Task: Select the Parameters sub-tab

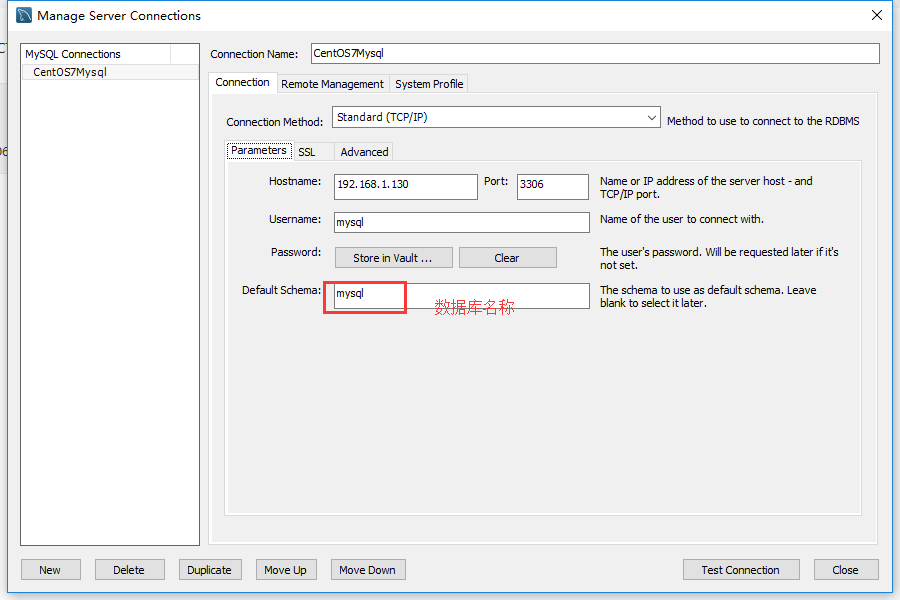Action: (x=259, y=150)
